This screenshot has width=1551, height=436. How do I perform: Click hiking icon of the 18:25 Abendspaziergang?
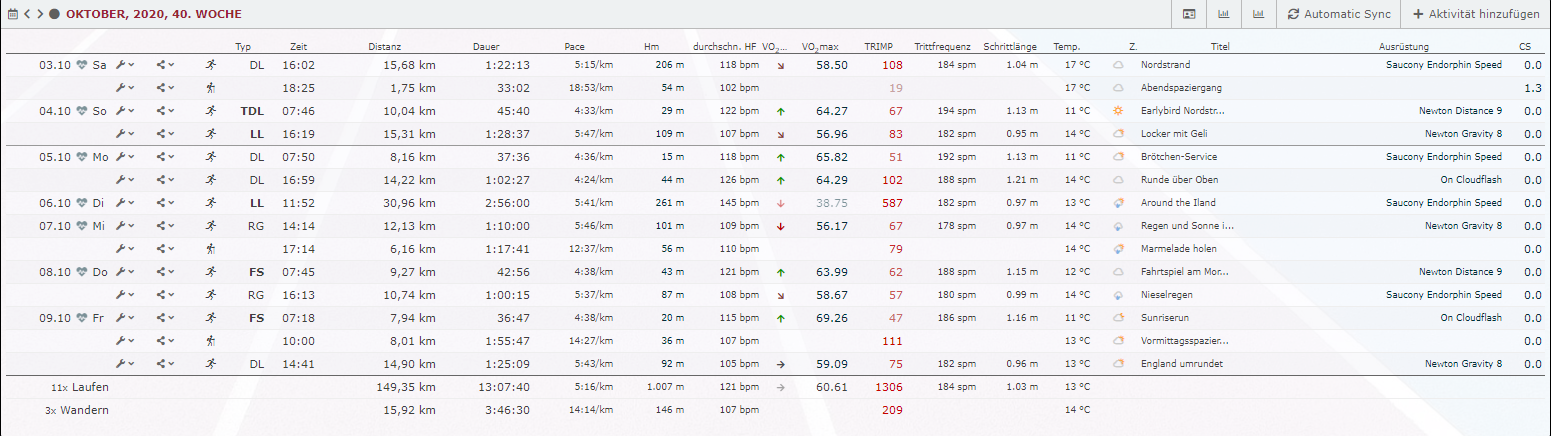[x=210, y=88]
